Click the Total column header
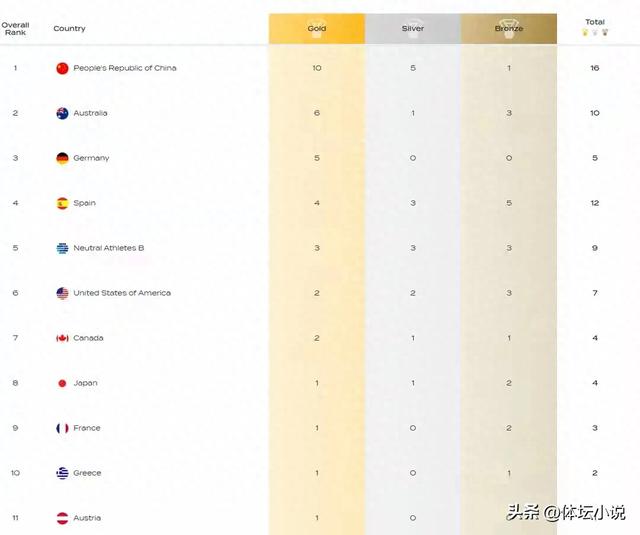Viewport: 640px width, 535px height. (595, 22)
